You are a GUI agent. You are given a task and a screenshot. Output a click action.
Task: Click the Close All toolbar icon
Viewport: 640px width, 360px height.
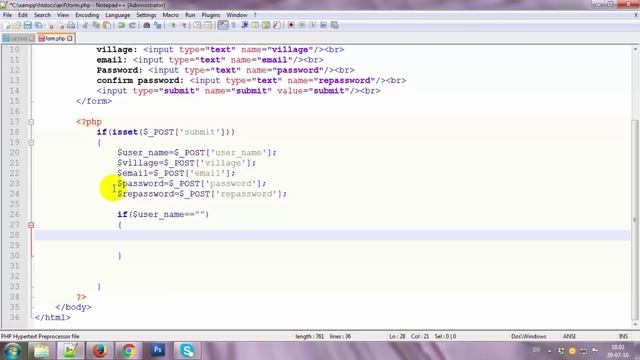click(x=61, y=25)
